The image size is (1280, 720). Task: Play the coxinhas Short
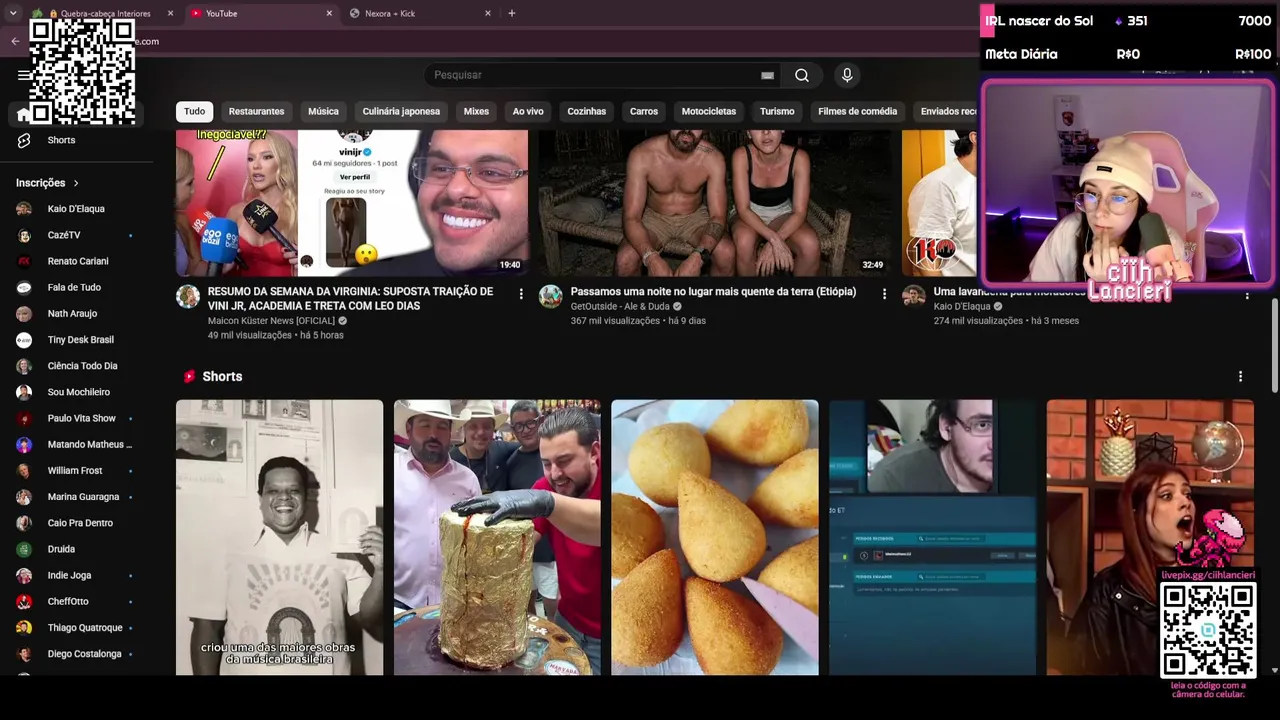tap(715, 538)
